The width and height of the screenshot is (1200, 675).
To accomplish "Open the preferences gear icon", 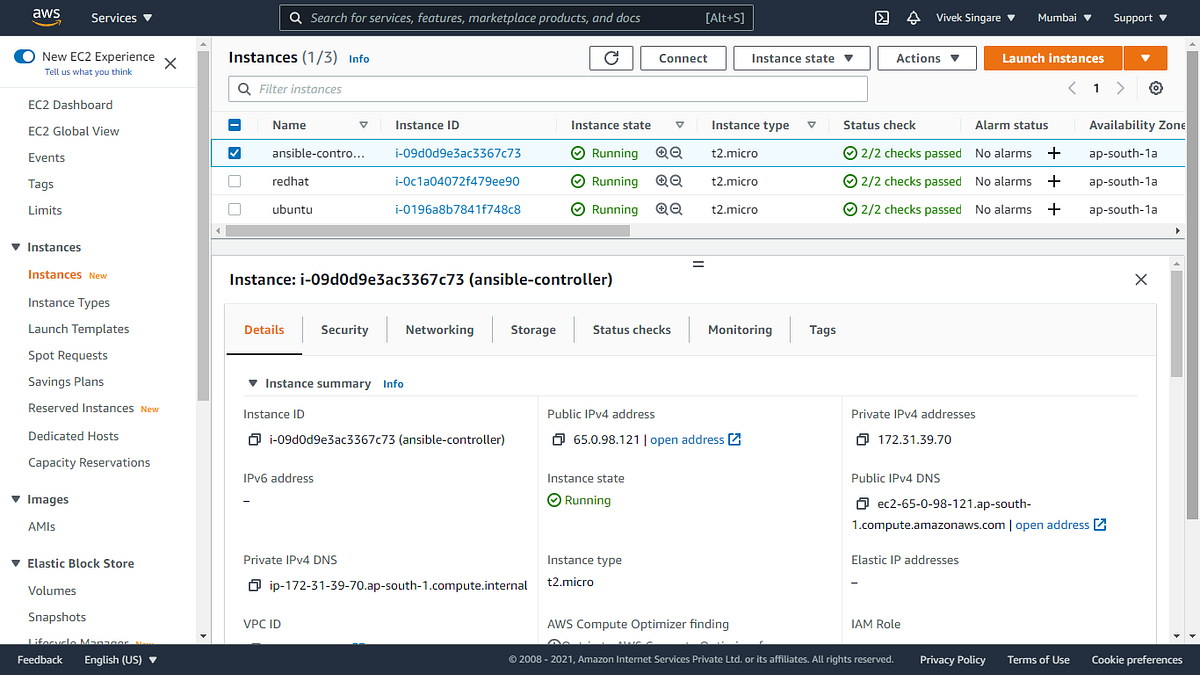I will [1156, 88].
